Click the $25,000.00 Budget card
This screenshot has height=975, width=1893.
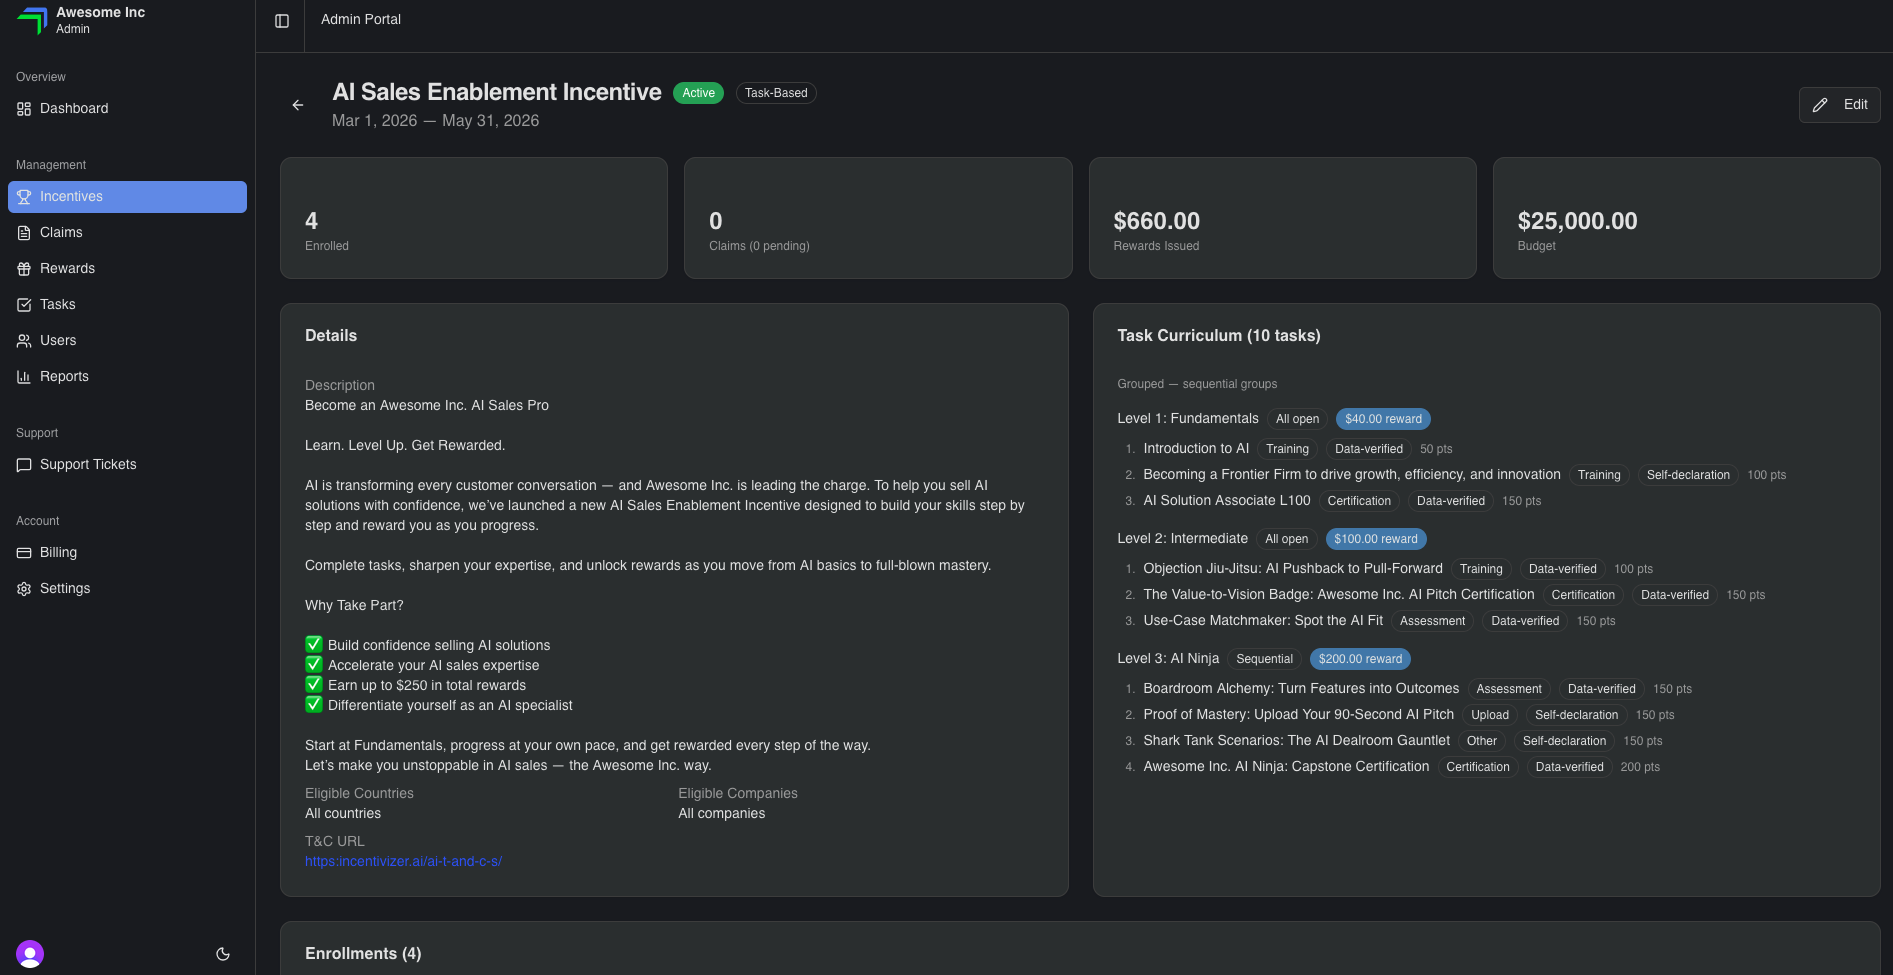pyautogui.click(x=1686, y=218)
